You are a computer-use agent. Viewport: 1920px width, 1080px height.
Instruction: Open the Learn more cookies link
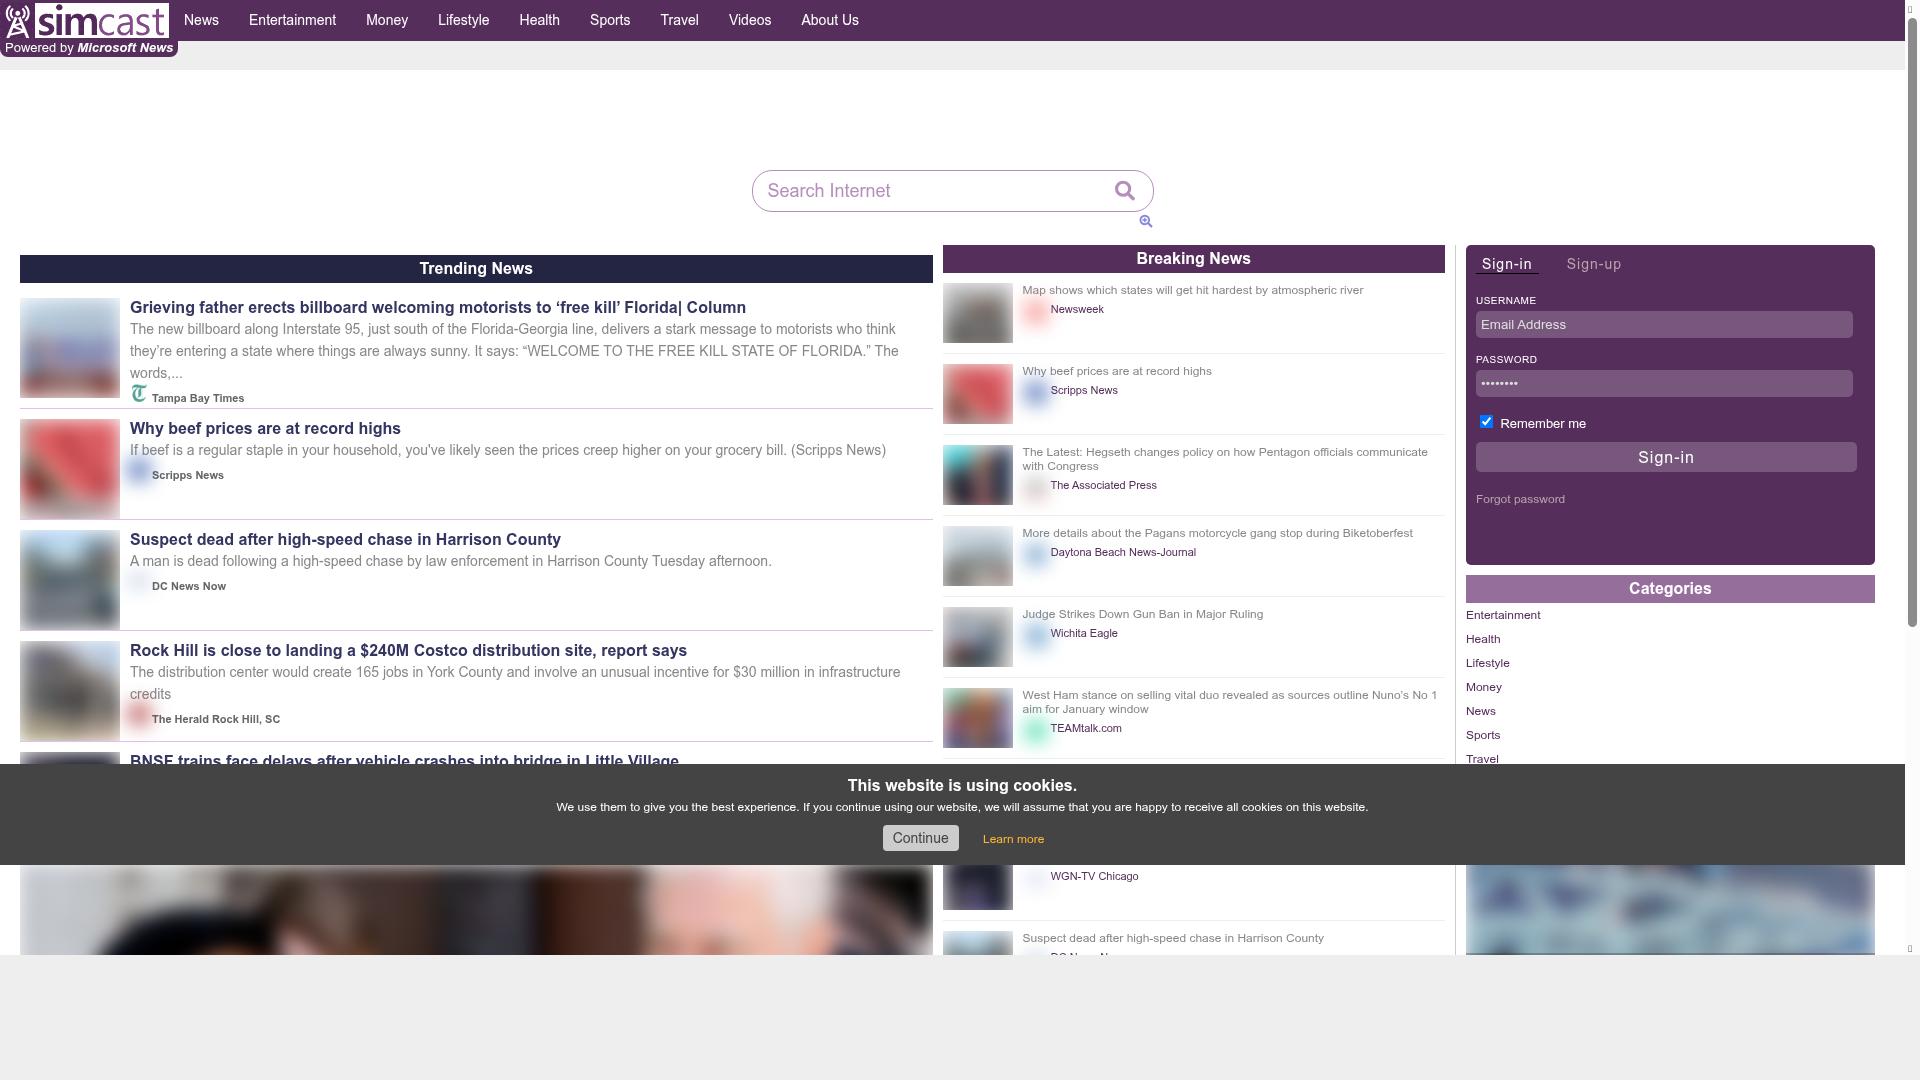click(x=1013, y=838)
